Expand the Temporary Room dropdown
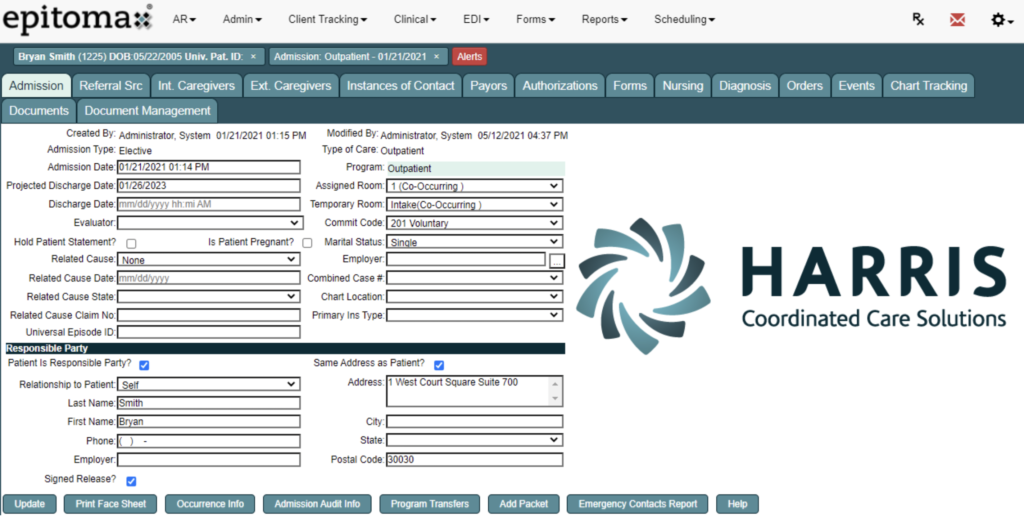The height and width of the screenshot is (519, 1024). 475,204
